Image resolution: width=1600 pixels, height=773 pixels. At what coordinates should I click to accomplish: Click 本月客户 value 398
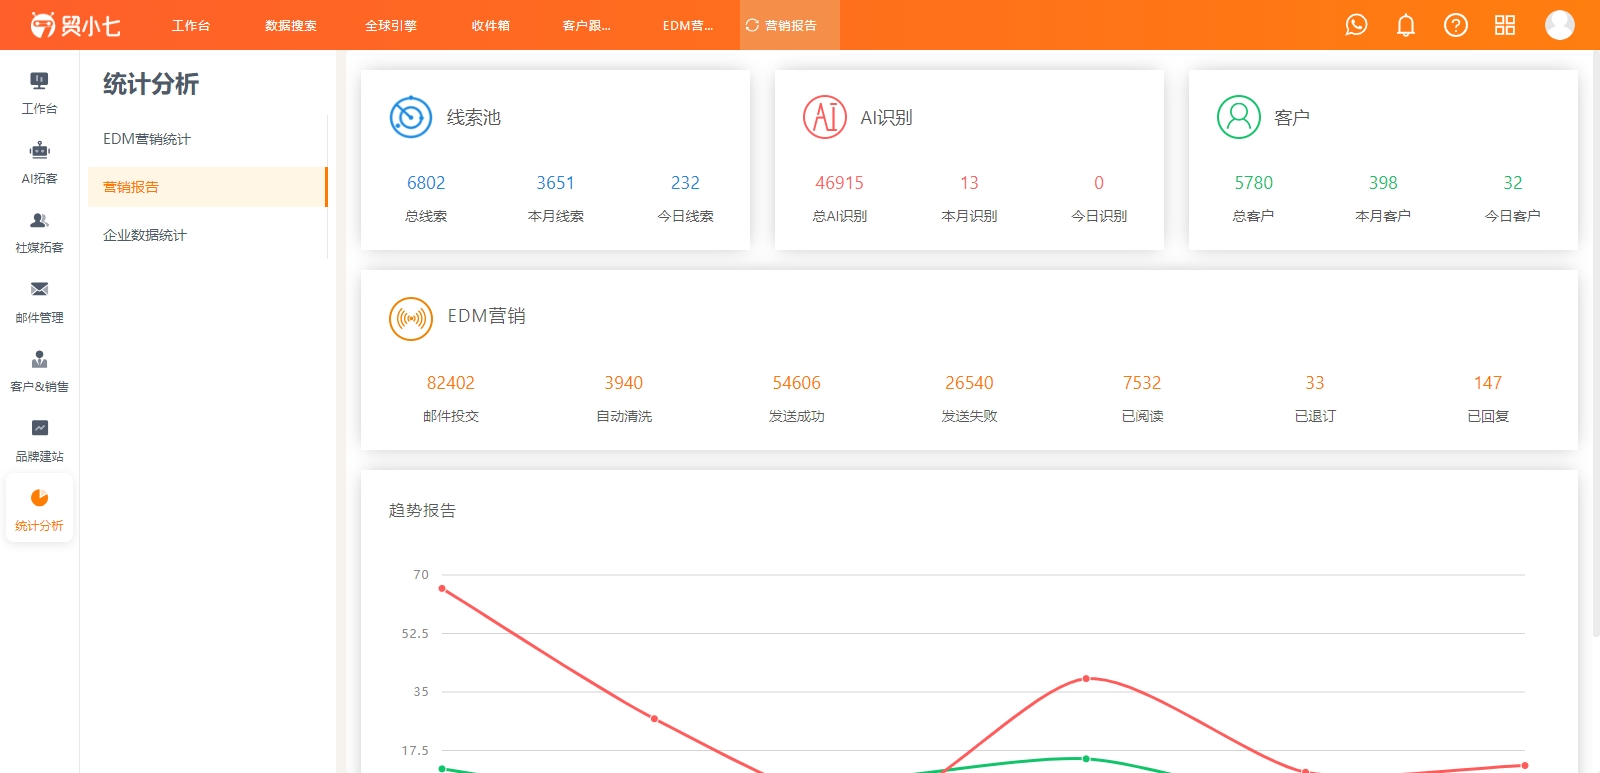click(x=1383, y=183)
